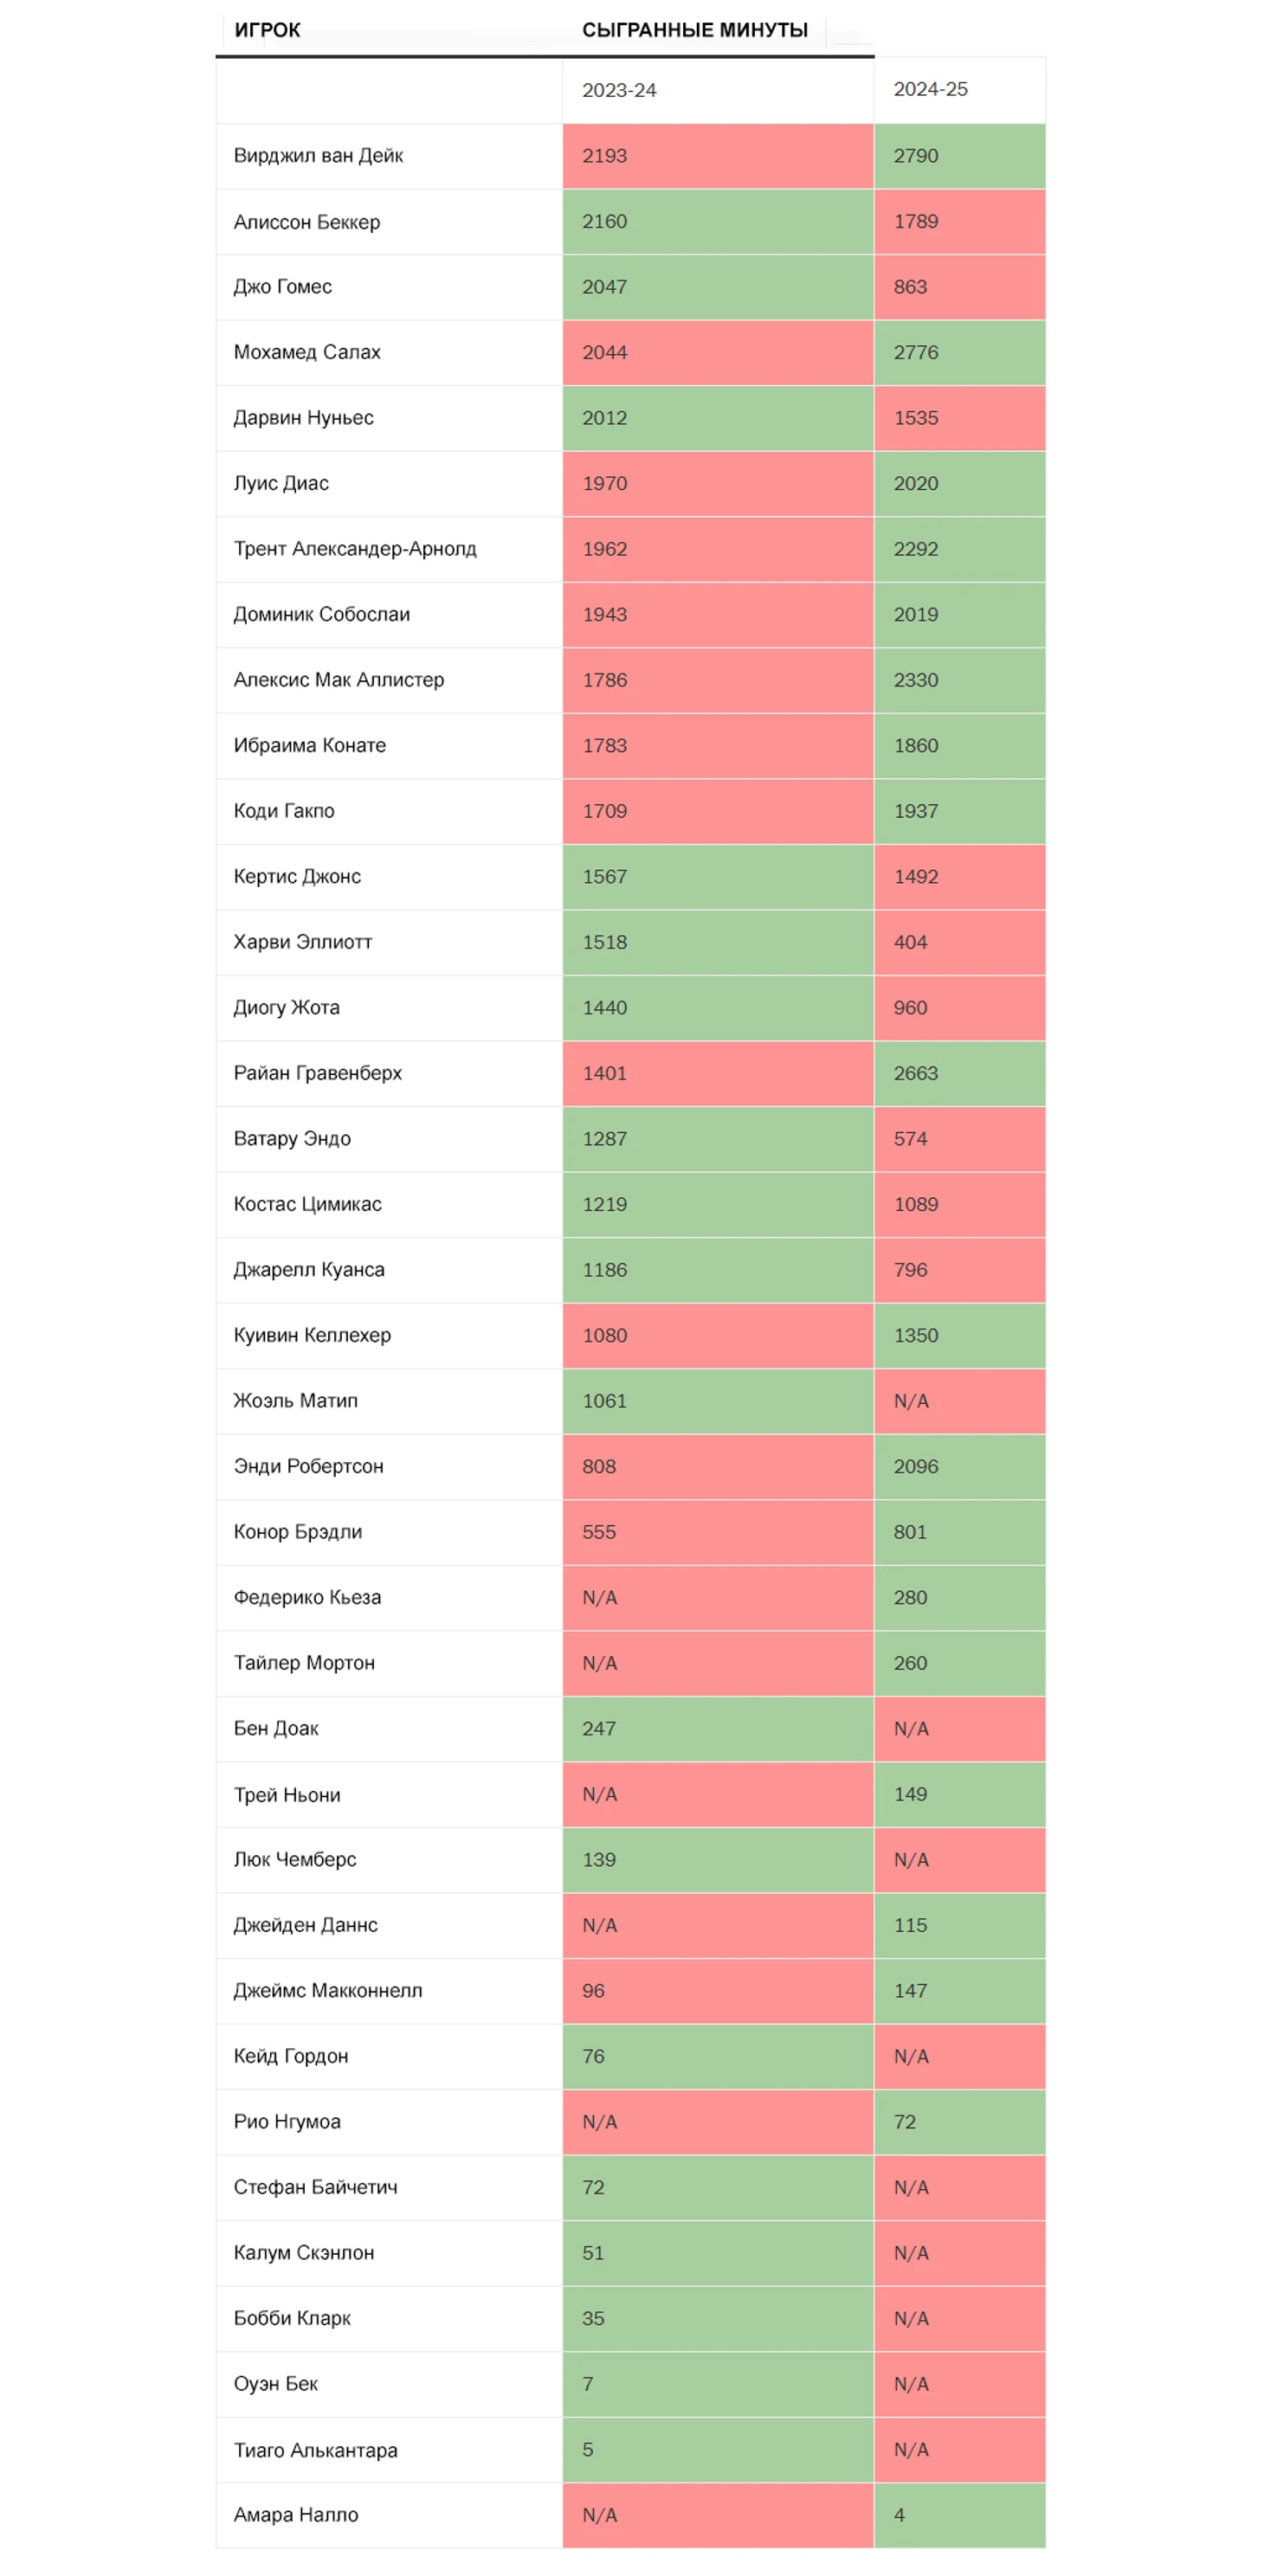This screenshot has width=1264, height=2576.
Task: Click Тиаго Алькантара's 5 minutes cell
Action: click(x=717, y=2449)
